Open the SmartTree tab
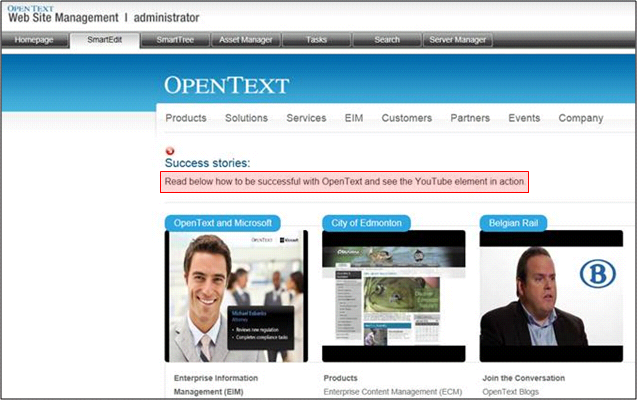The image size is (637, 400). tap(175, 40)
